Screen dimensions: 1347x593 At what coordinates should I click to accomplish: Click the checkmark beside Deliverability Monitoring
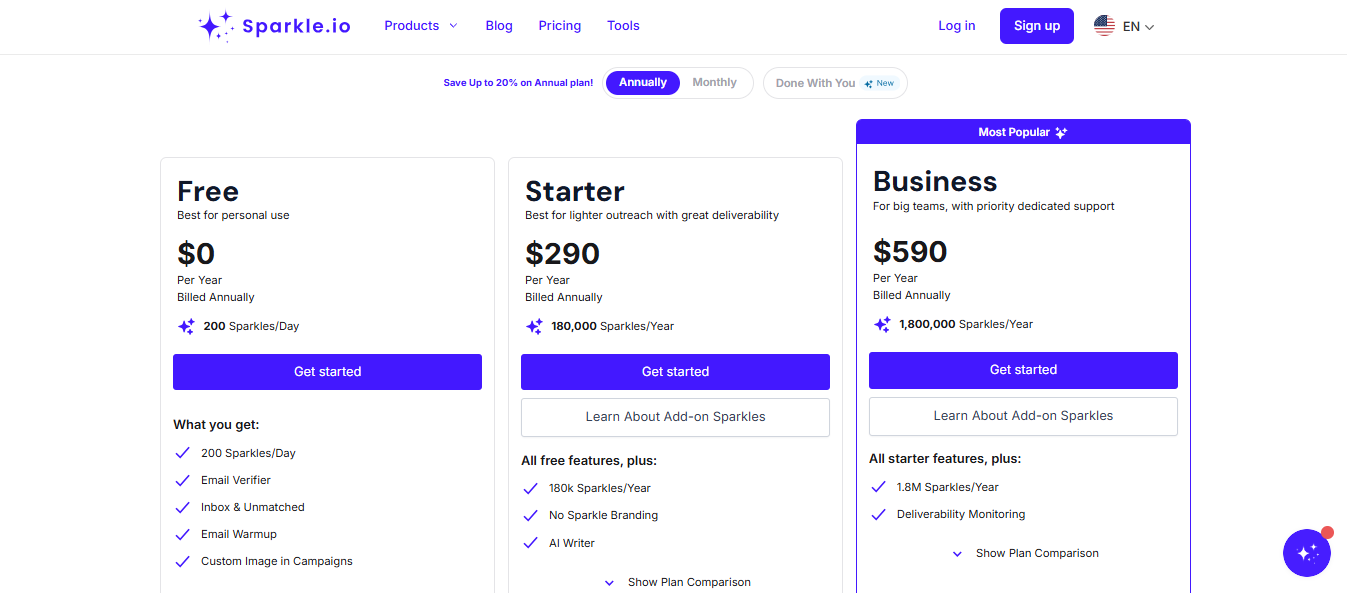(x=878, y=513)
